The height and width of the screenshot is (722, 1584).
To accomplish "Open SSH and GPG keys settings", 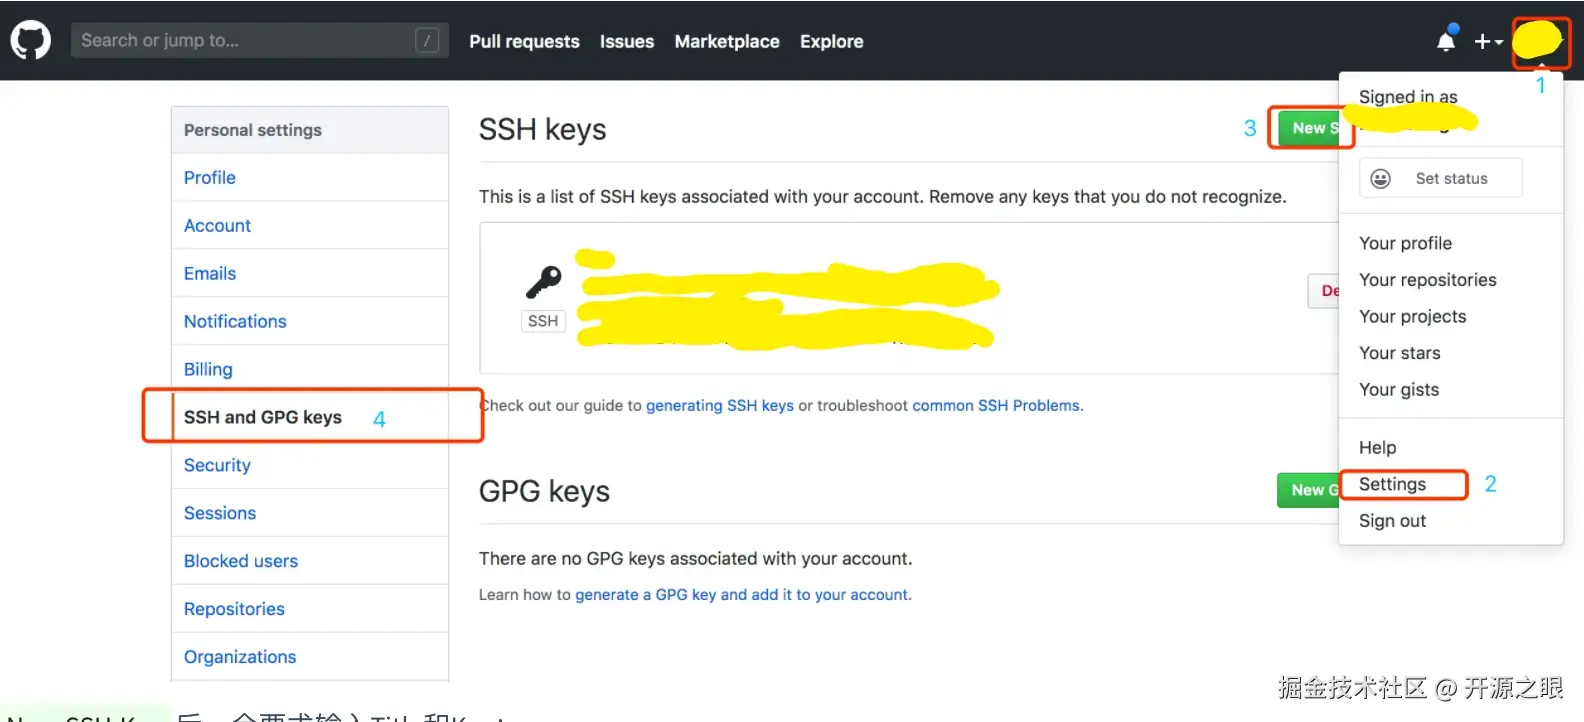I will pyautogui.click(x=263, y=417).
